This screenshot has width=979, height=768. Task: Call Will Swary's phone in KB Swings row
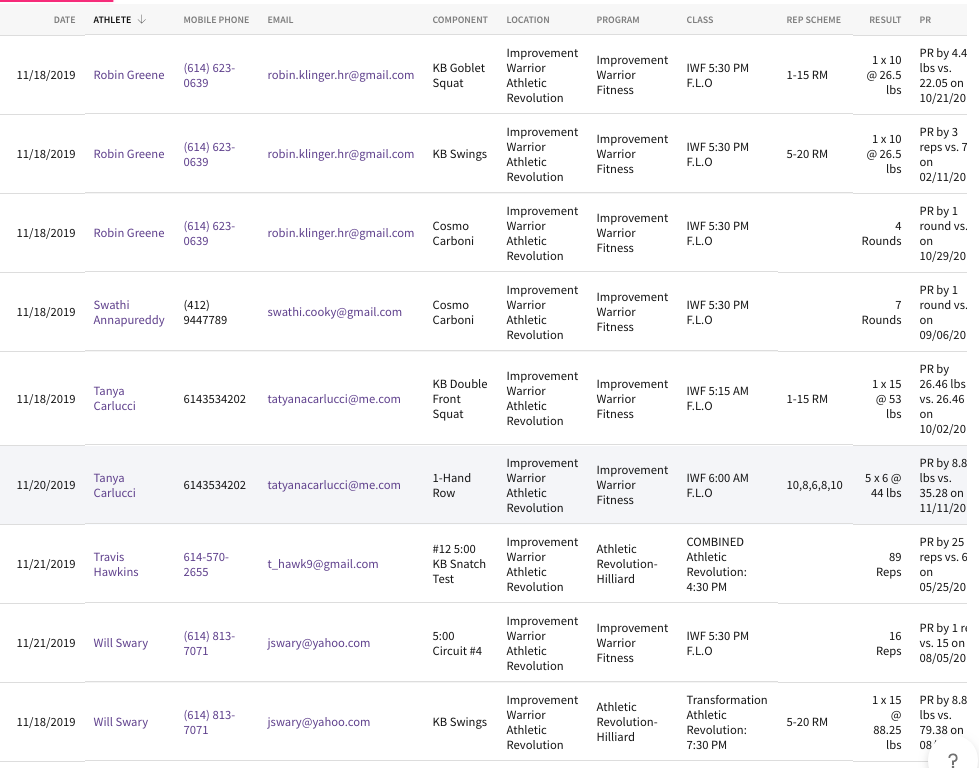(209, 722)
